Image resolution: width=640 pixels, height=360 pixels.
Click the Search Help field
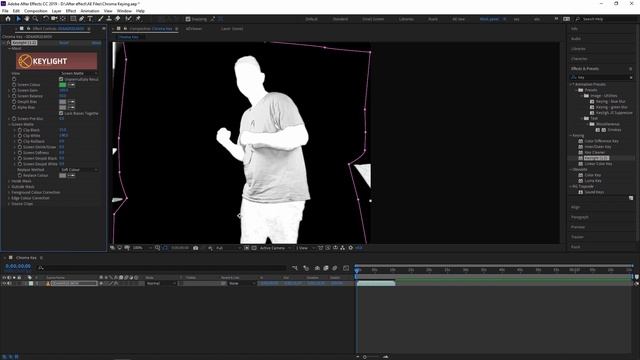[x=606, y=19]
